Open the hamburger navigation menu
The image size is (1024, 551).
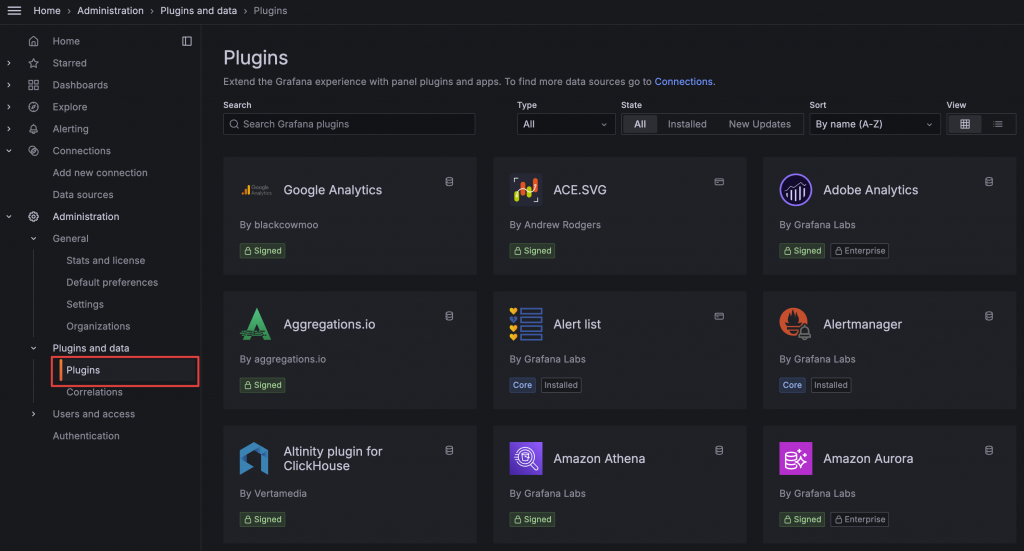click(14, 11)
